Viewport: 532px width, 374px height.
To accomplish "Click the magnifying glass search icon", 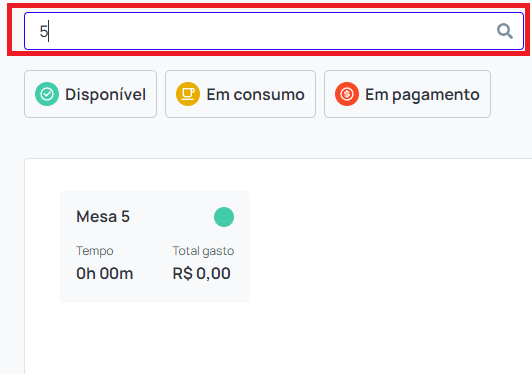I will pos(505,31).
